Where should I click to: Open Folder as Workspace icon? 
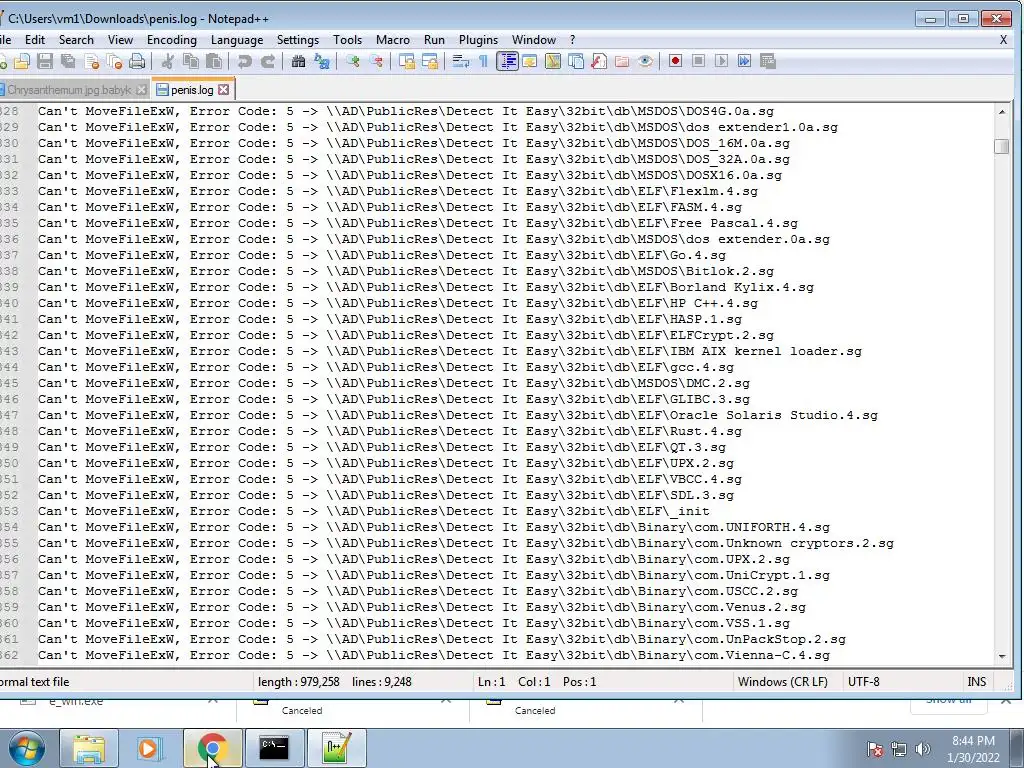click(622, 61)
